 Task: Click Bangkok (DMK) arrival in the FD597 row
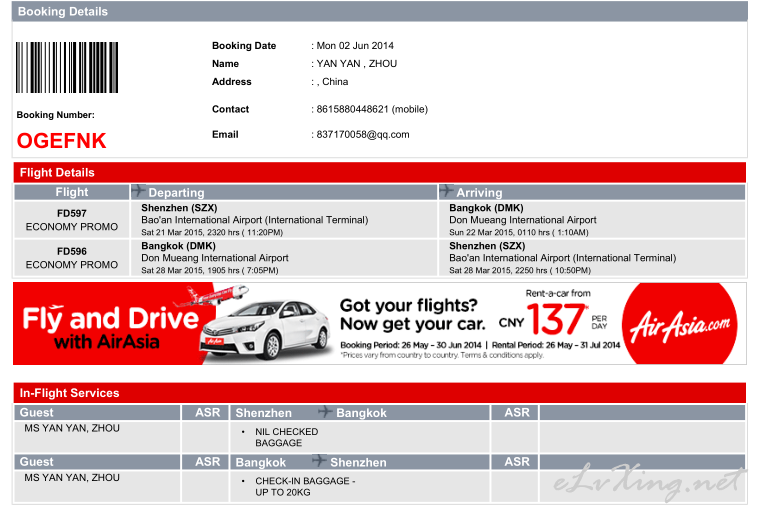[x=486, y=208]
